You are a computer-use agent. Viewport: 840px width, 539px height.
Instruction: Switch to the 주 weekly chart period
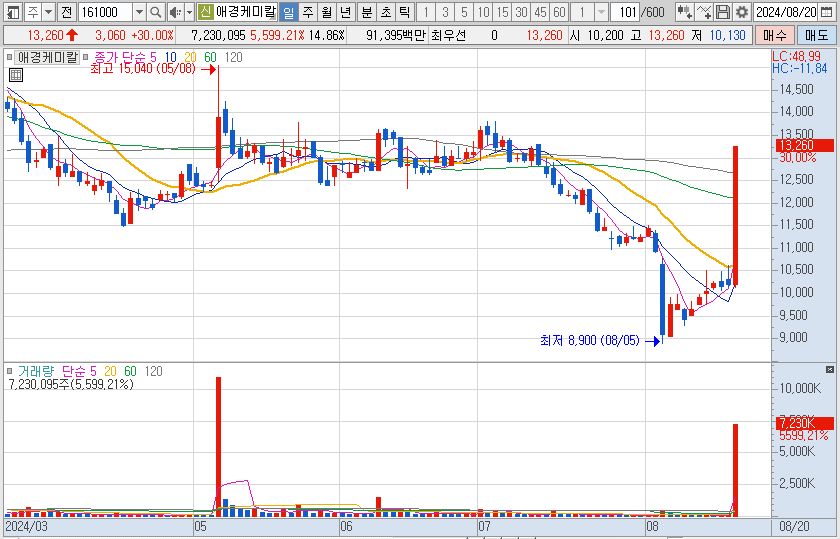(308, 12)
